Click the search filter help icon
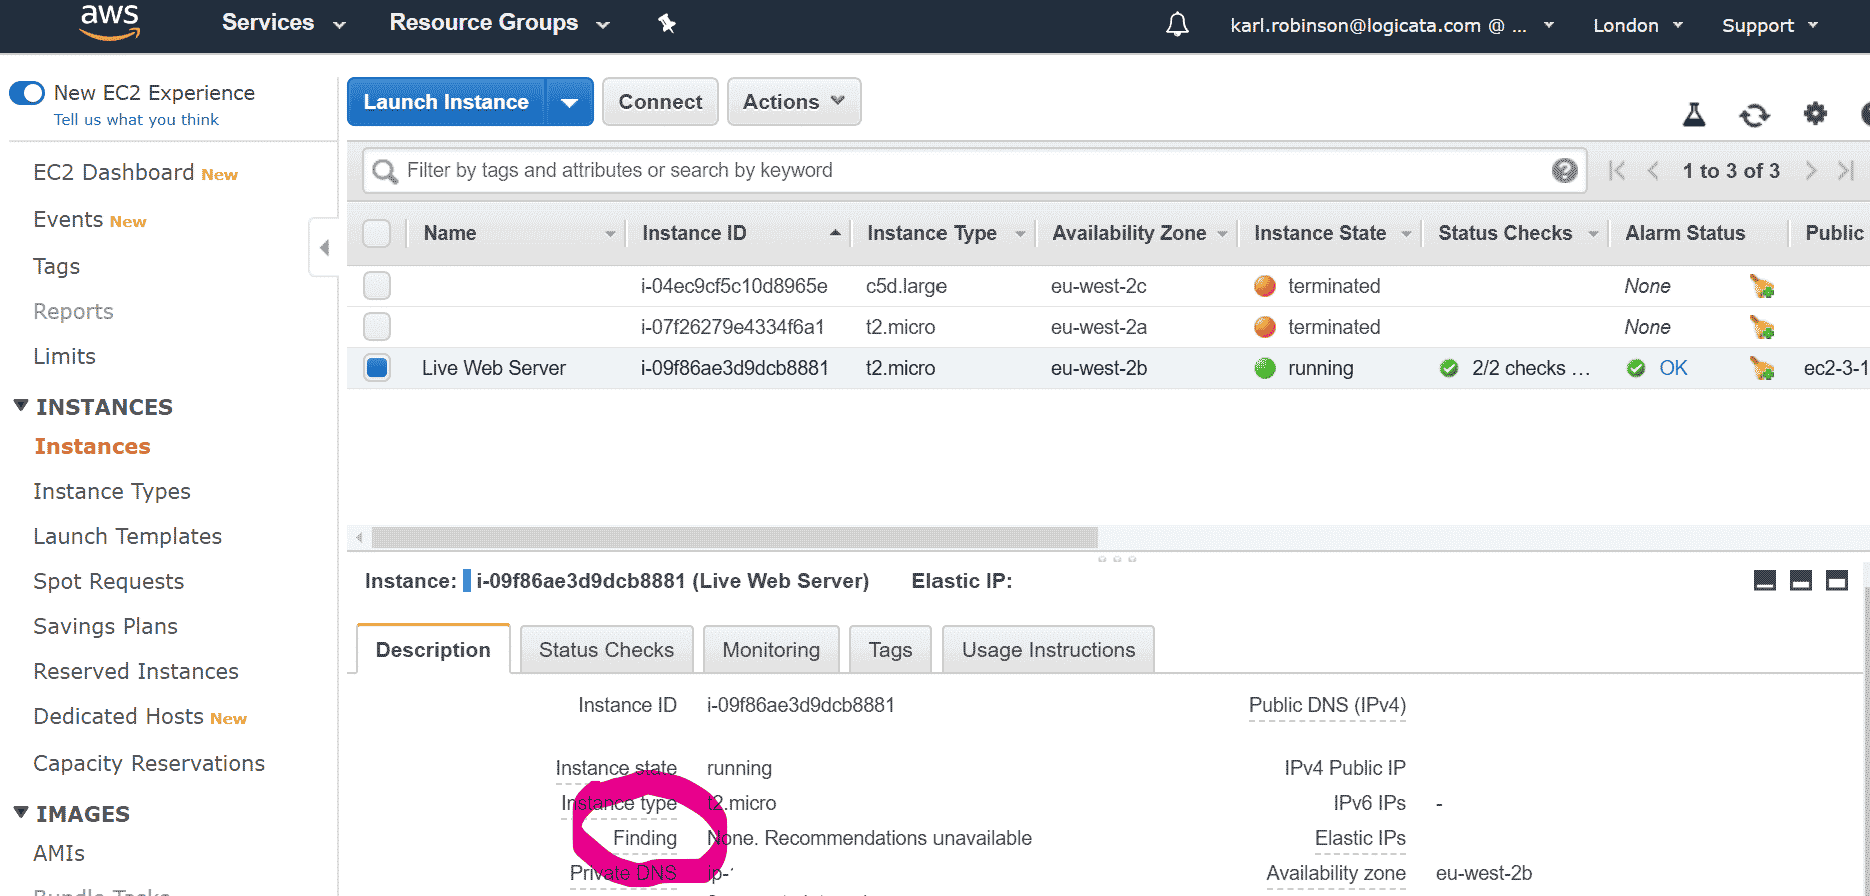1870x896 pixels. [x=1565, y=171]
